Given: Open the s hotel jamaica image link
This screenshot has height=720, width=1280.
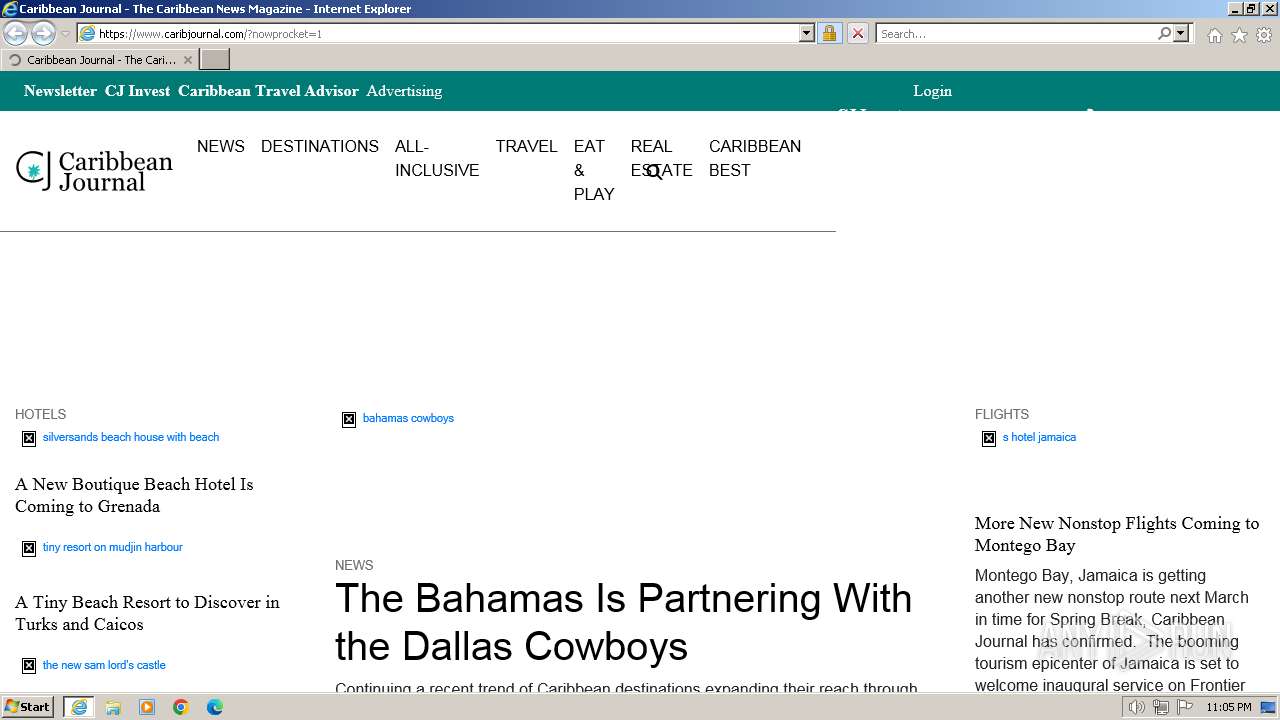Looking at the screenshot, I should click(x=1029, y=437).
